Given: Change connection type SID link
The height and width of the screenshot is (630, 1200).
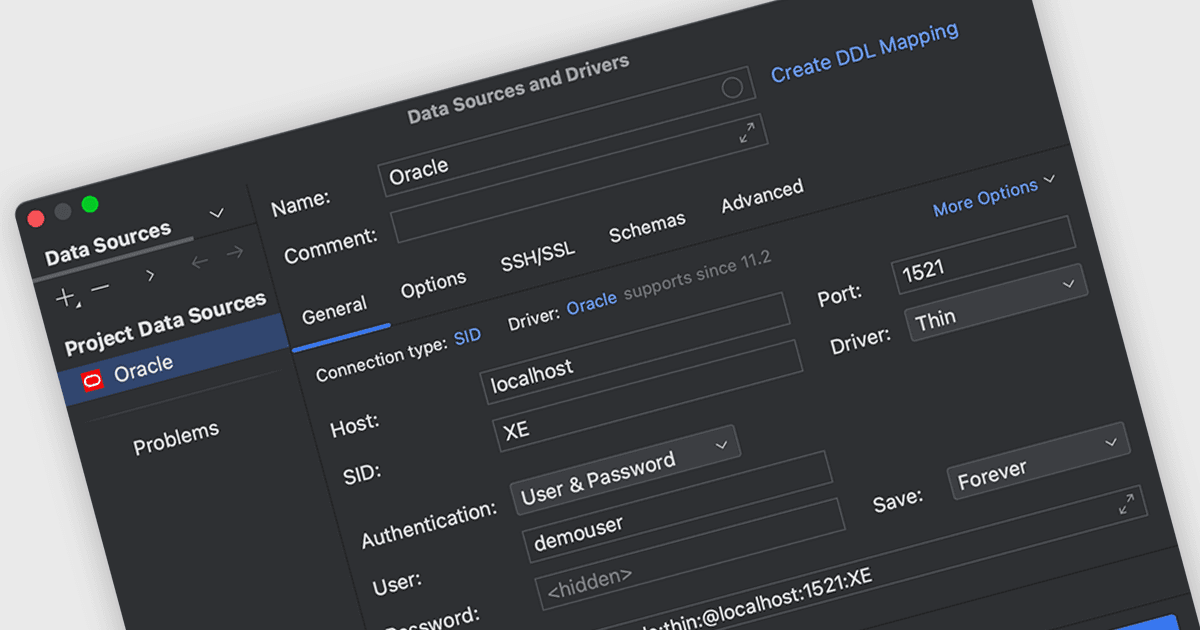Looking at the screenshot, I should click(467, 337).
